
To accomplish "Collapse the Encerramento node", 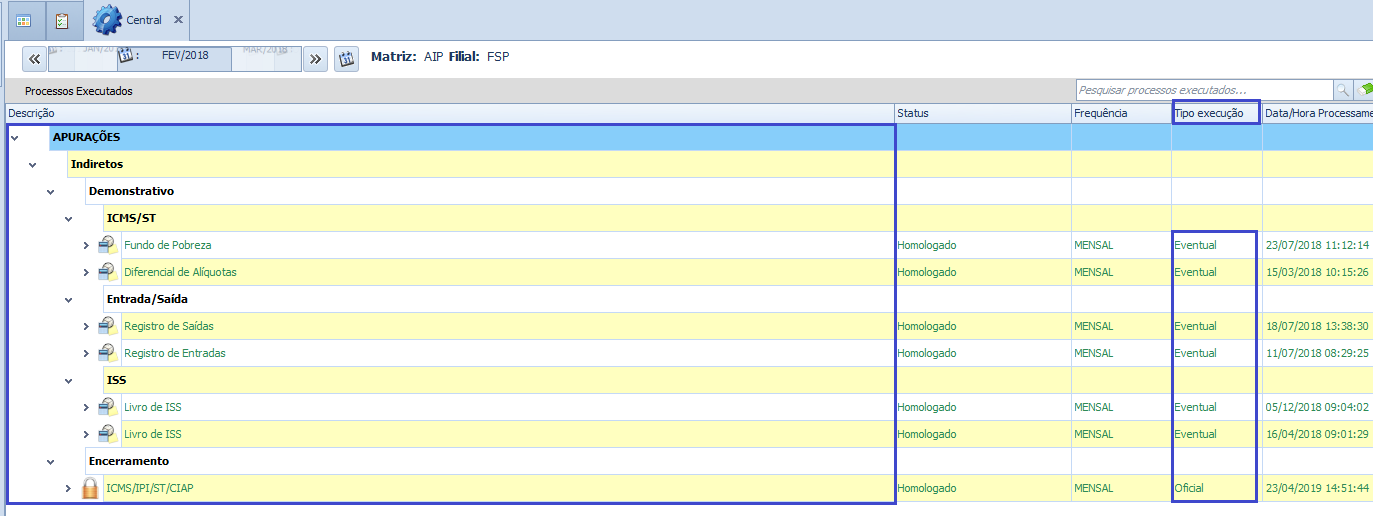I will 50,461.
